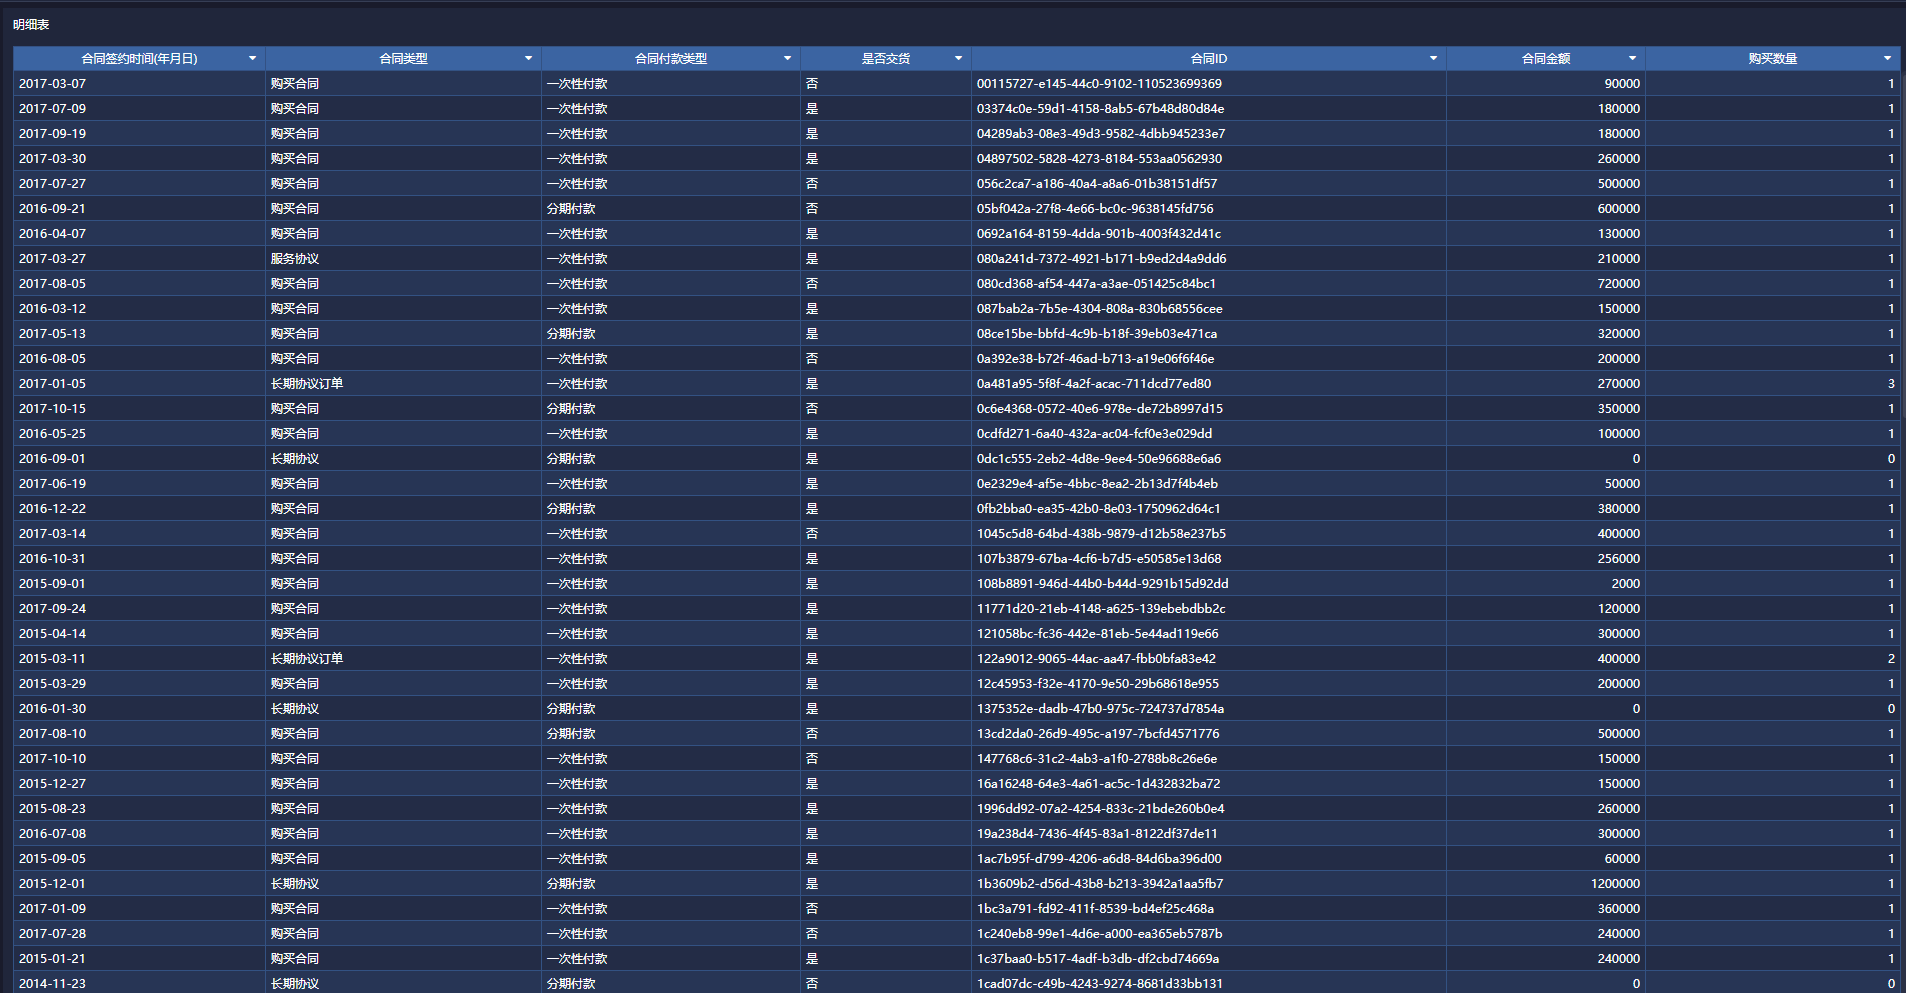Screen dimensions: 1906x993
Task: Click the 合同付款类型 column header
Action: tap(671, 59)
